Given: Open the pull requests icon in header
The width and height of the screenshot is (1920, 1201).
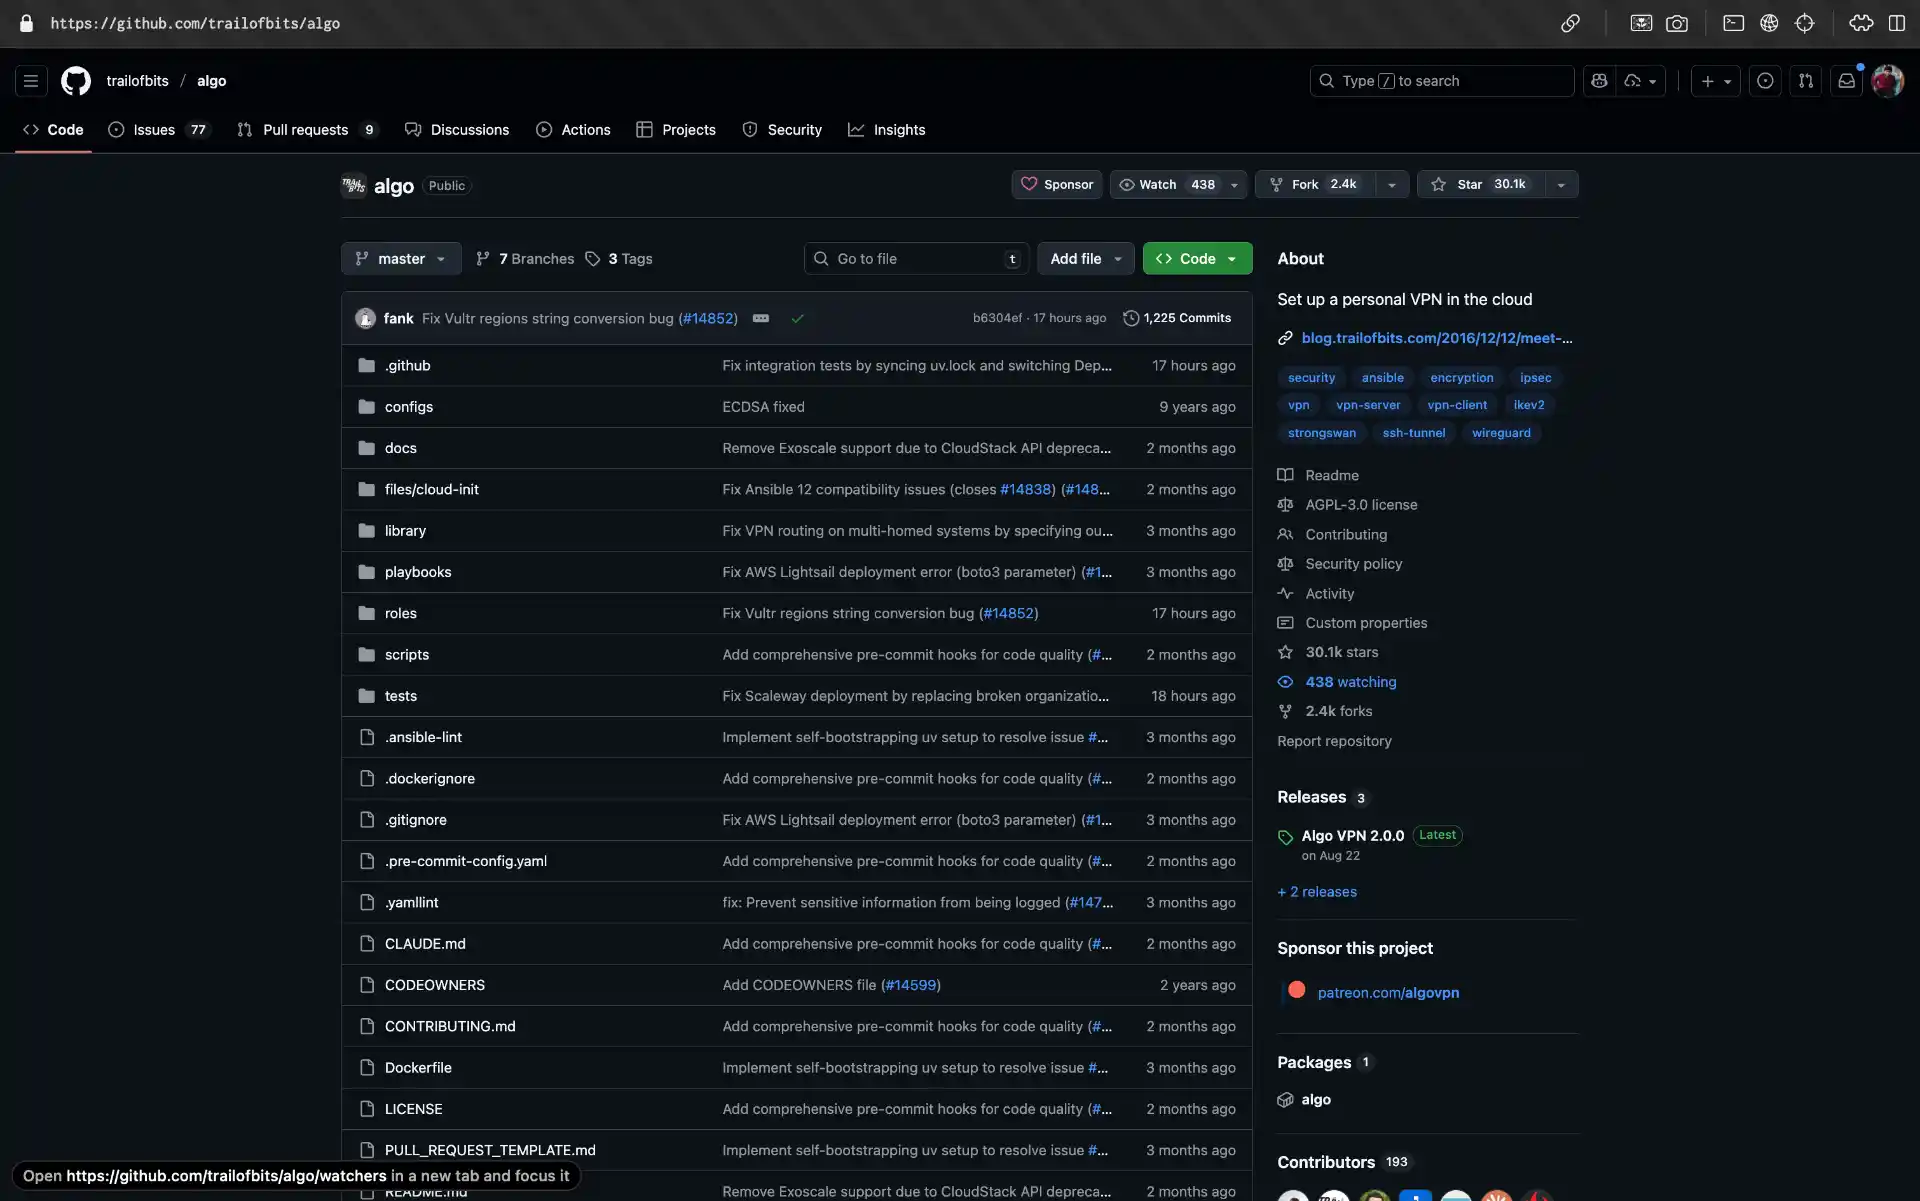Looking at the screenshot, I should [1806, 81].
